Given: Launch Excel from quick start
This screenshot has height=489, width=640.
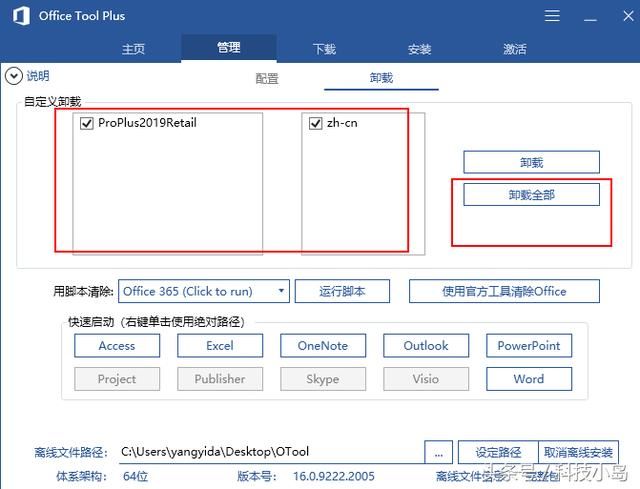Looking at the screenshot, I should coord(220,346).
